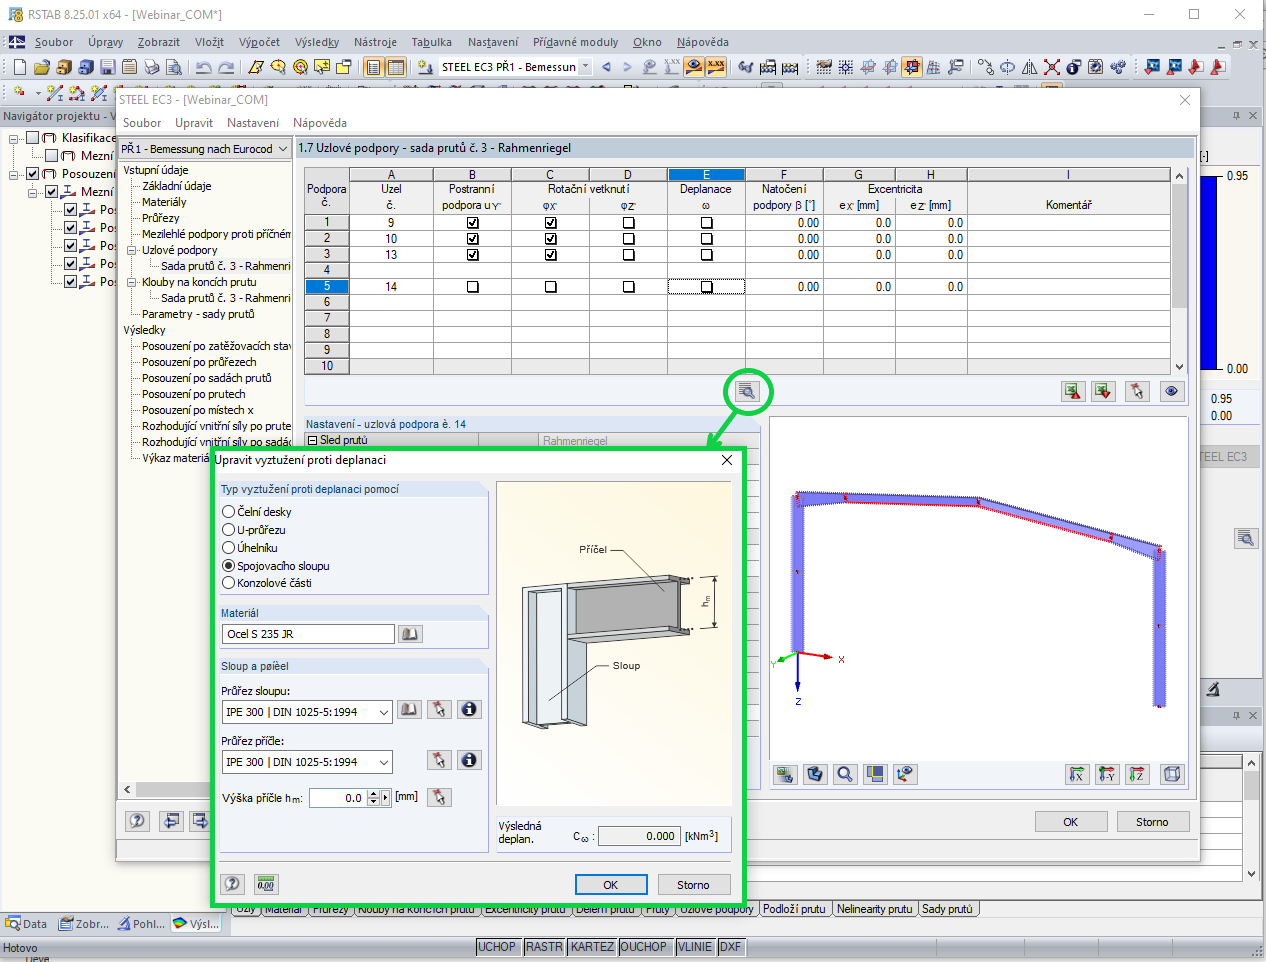Click OK in warping stiffener dialog
Image resolution: width=1266 pixels, height=962 pixels.
point(610,885)
